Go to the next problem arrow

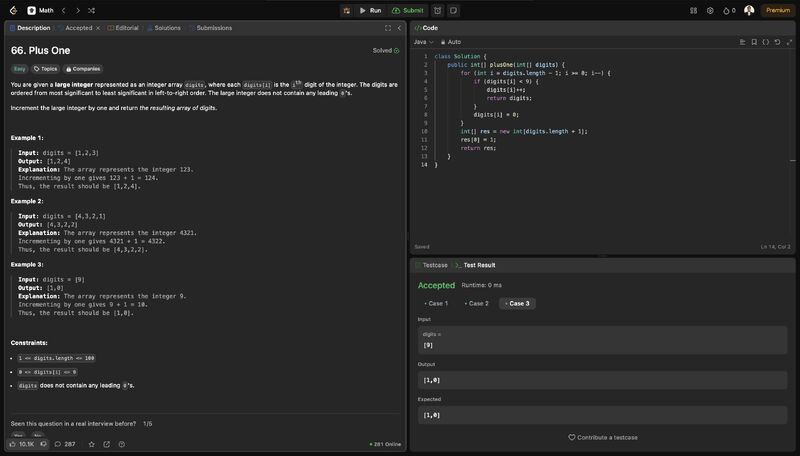click(78, 10)
